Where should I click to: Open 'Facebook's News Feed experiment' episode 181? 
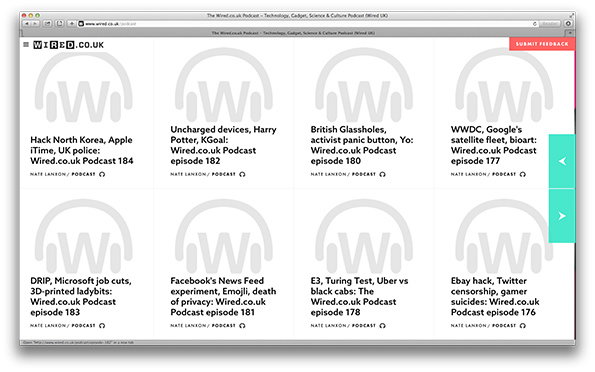point(223,296)
